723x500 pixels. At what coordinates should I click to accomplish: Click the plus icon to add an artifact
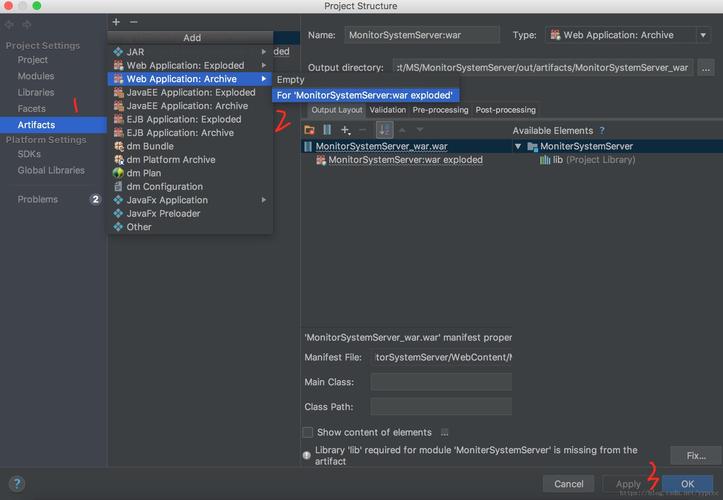116,22
